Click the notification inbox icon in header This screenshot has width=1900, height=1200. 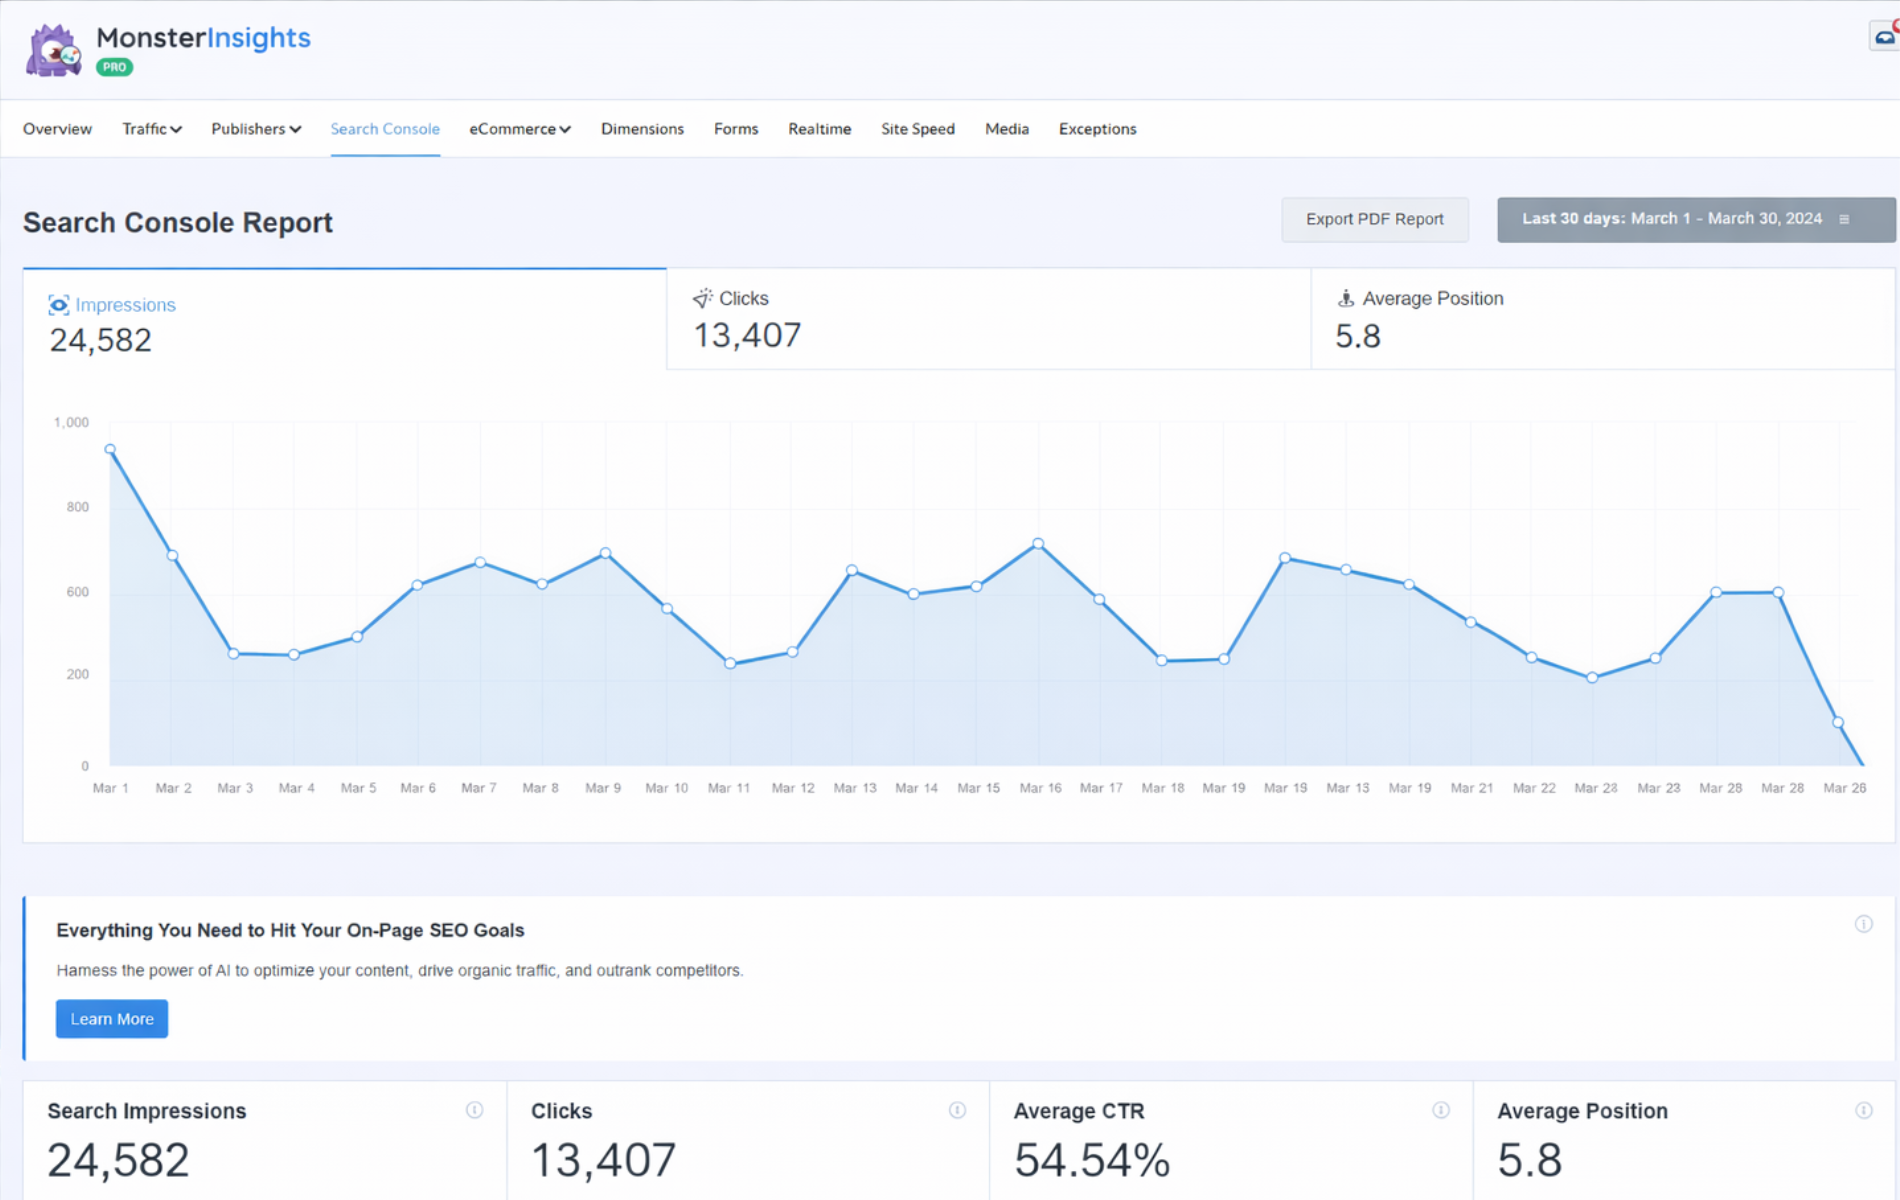pyautogui.click(x=1884, y=37)
